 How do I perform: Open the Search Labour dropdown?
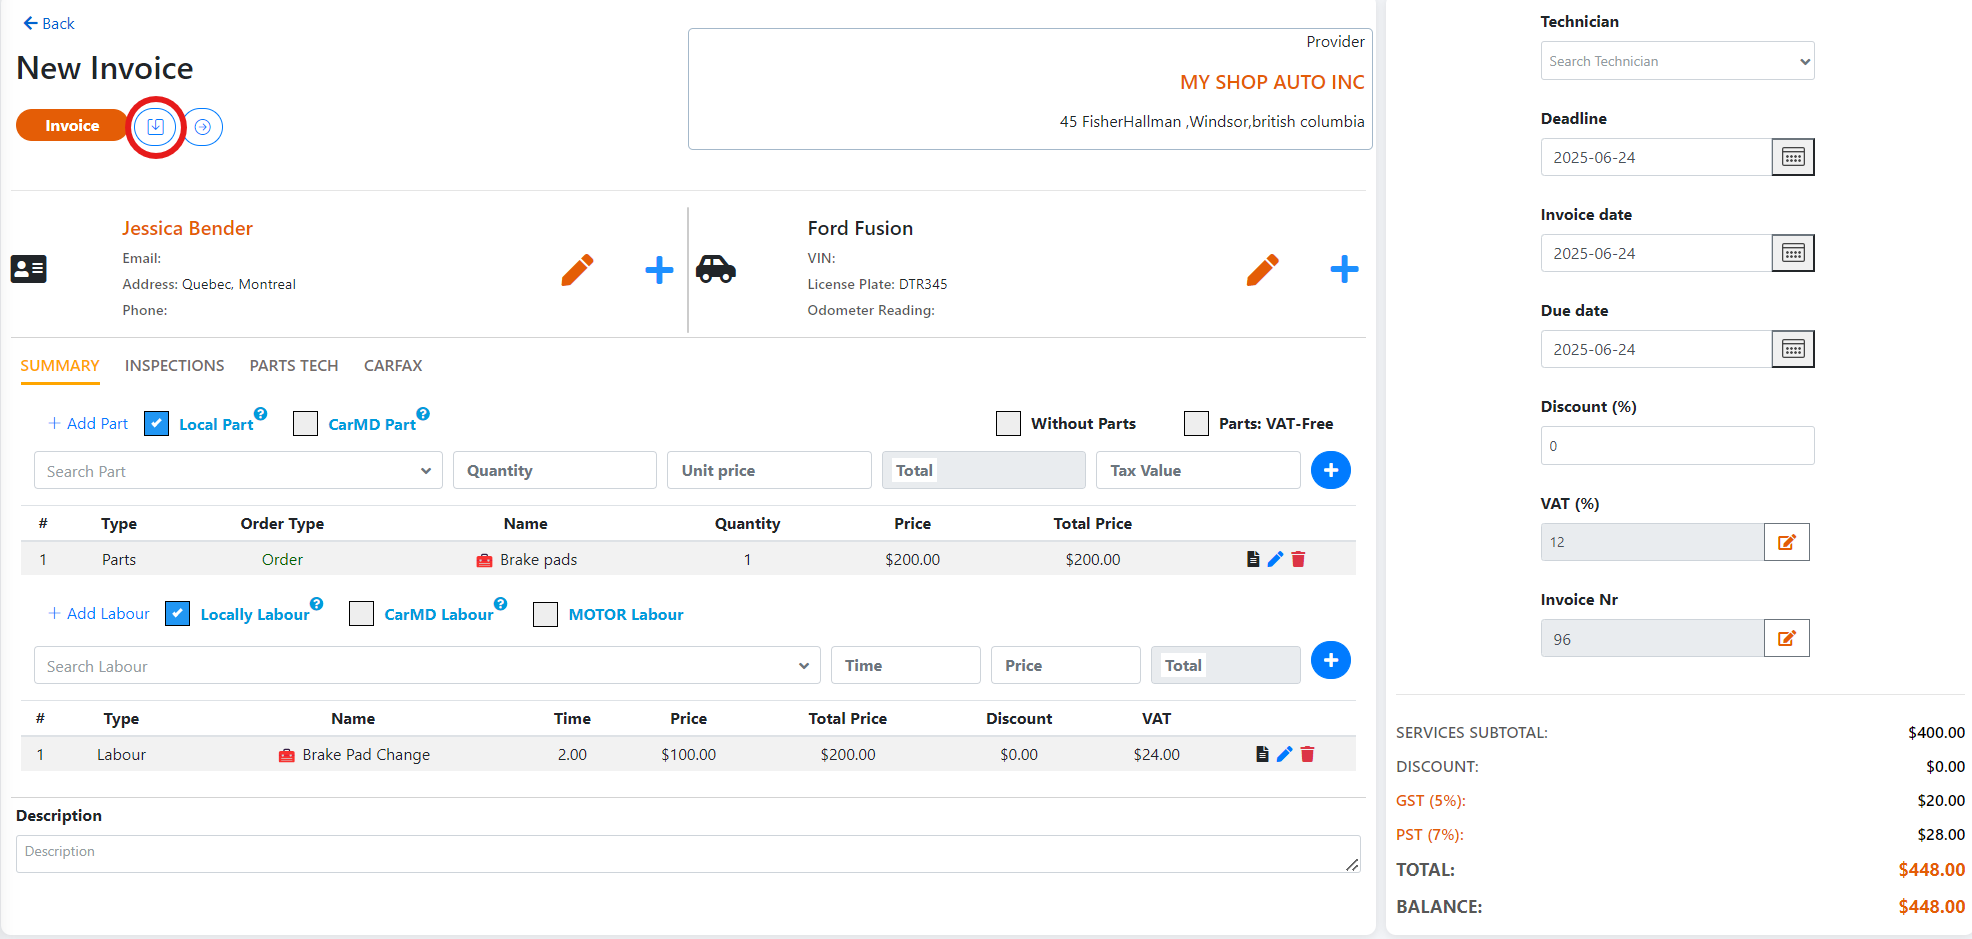[x=427, y=666]
